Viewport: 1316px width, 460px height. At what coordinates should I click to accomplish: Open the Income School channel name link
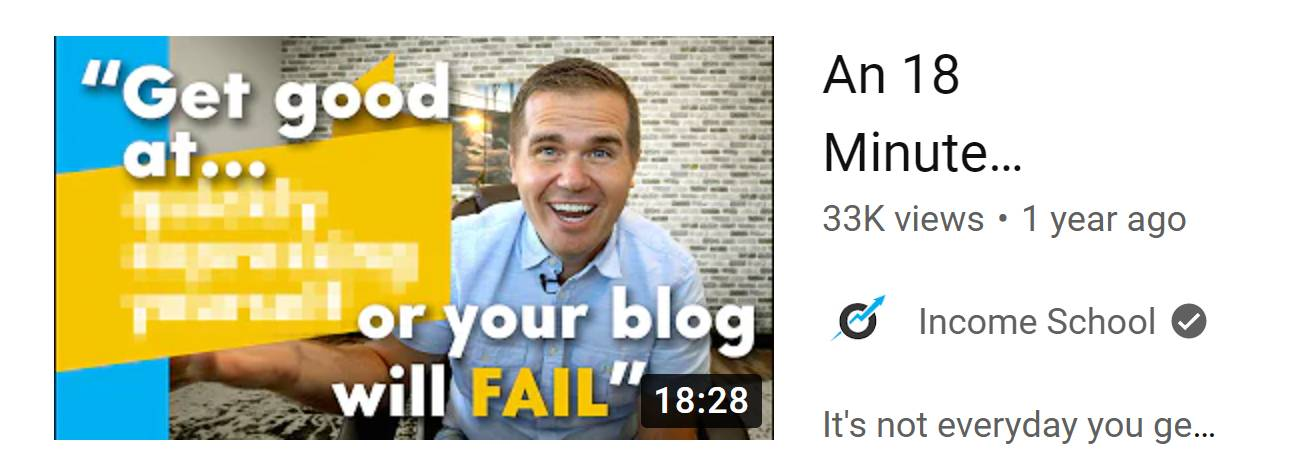coord(1037,322)
